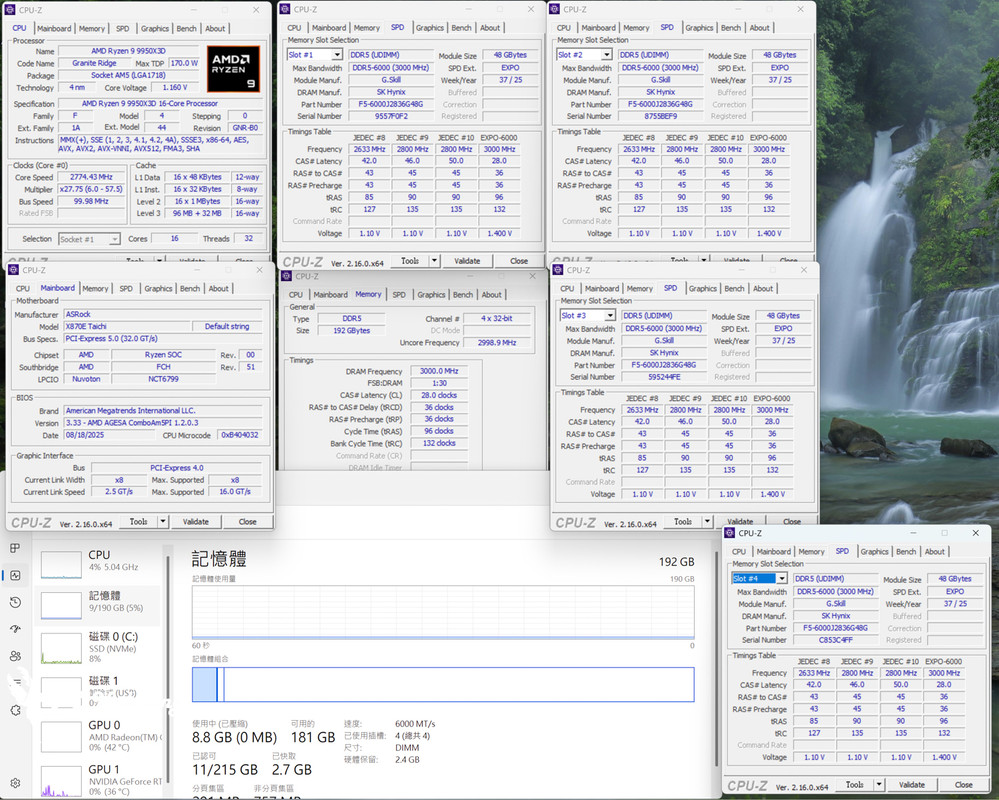Click Validate in Mainboard window
This screenshot has width=999, height=800.
coord(196,522)
